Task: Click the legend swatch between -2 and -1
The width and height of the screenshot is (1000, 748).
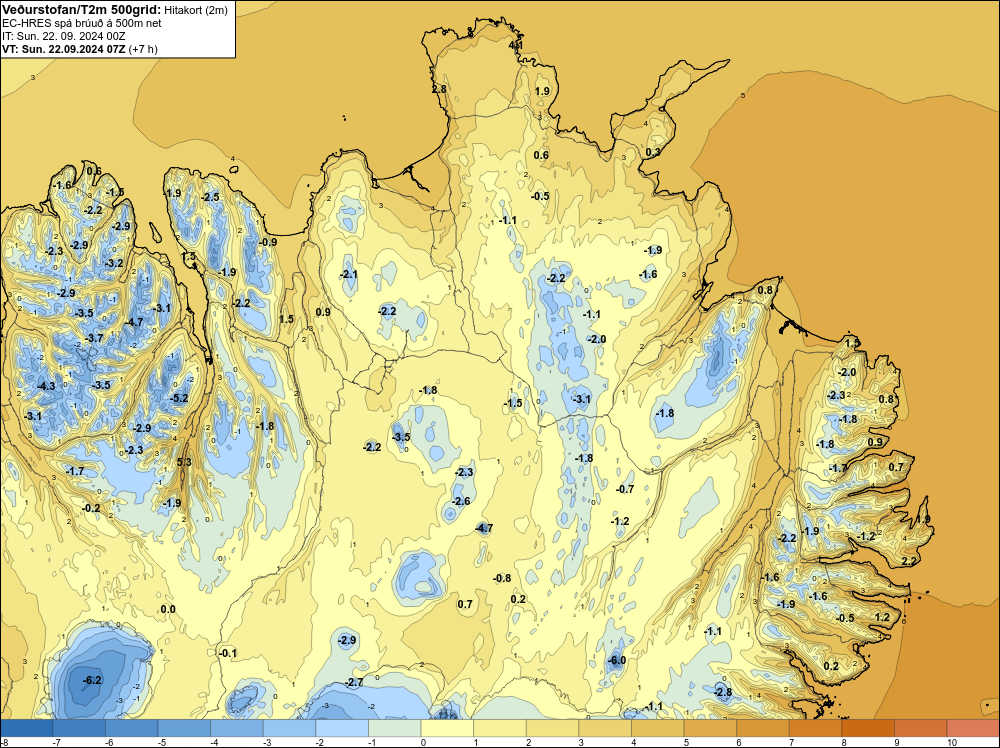Action: 342,728
